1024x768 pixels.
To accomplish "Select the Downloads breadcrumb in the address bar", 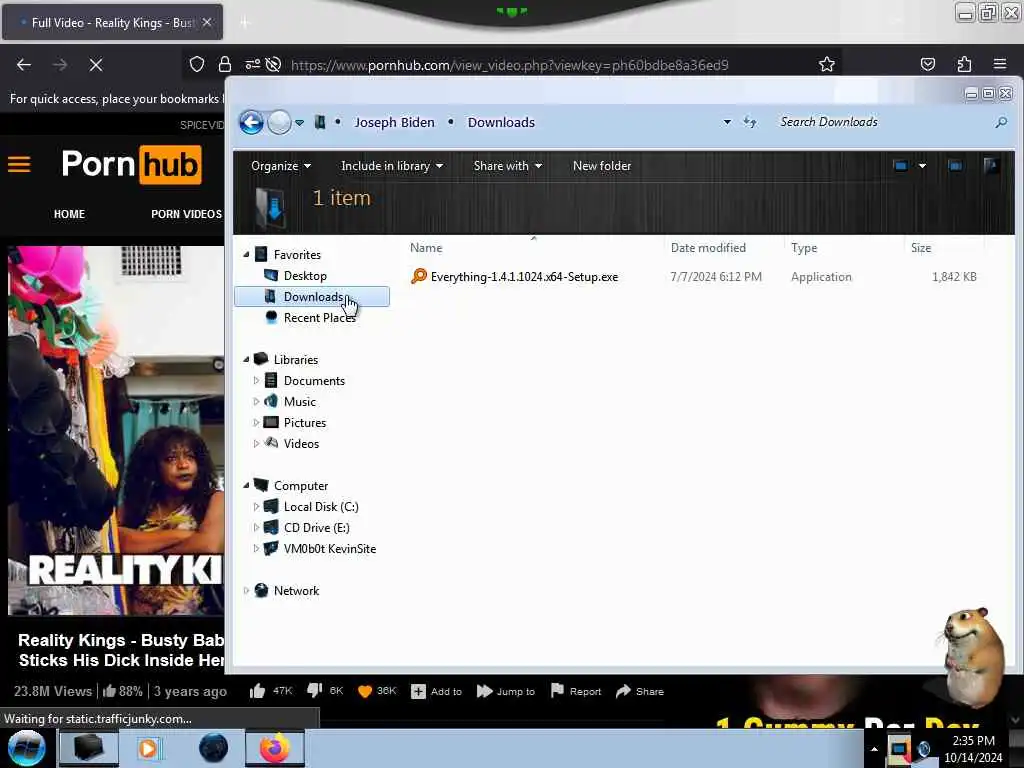I will [x=501, y=122].
